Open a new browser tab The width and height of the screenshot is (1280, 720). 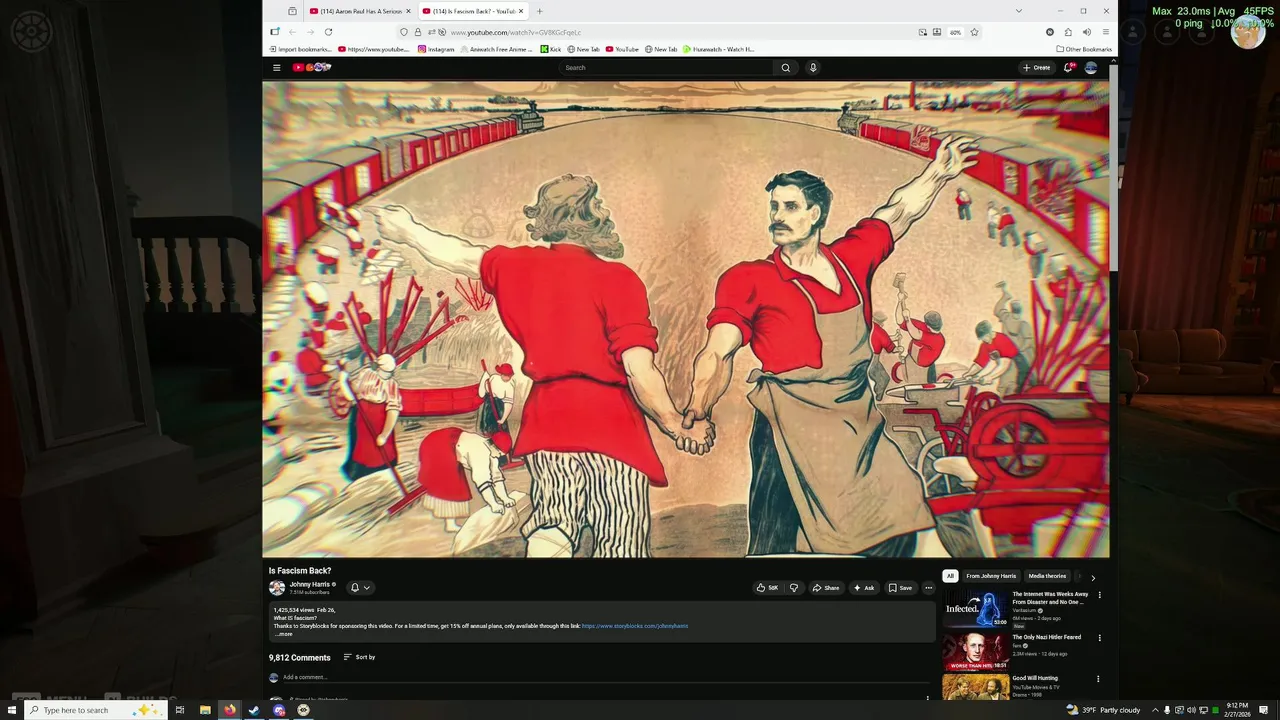(539, 11)
